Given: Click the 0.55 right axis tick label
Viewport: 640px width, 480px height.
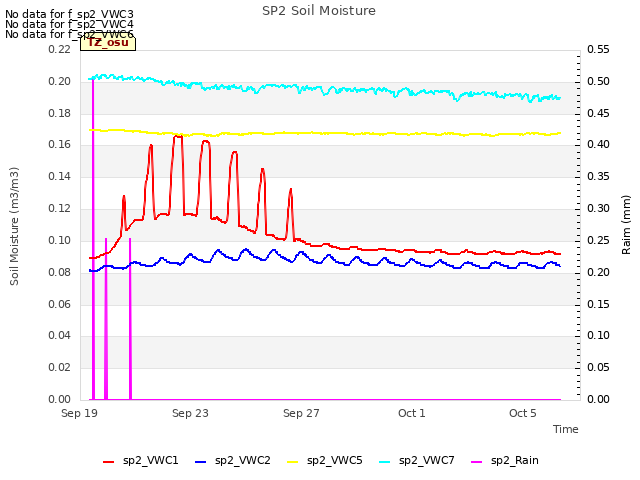Looking at the screenshot, I should point(598,49).
